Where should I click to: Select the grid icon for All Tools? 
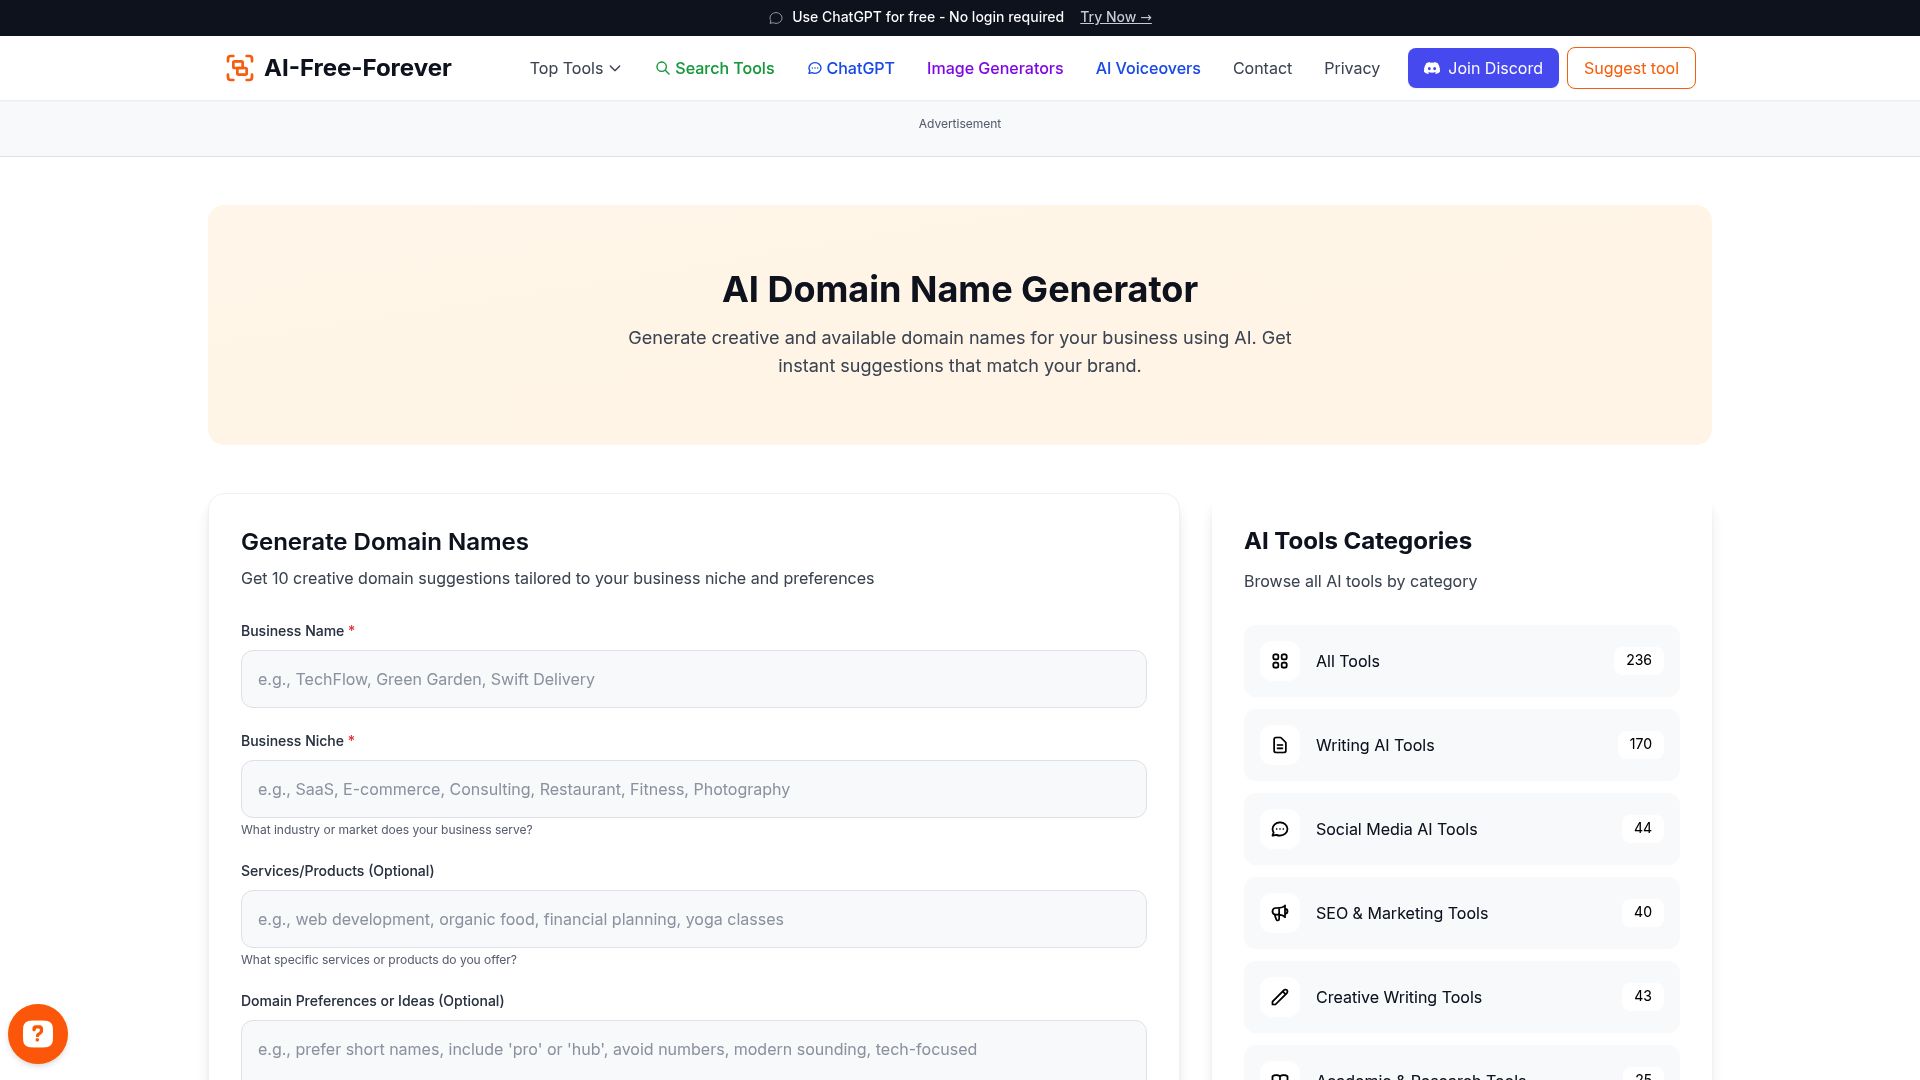pos(1279,661)
